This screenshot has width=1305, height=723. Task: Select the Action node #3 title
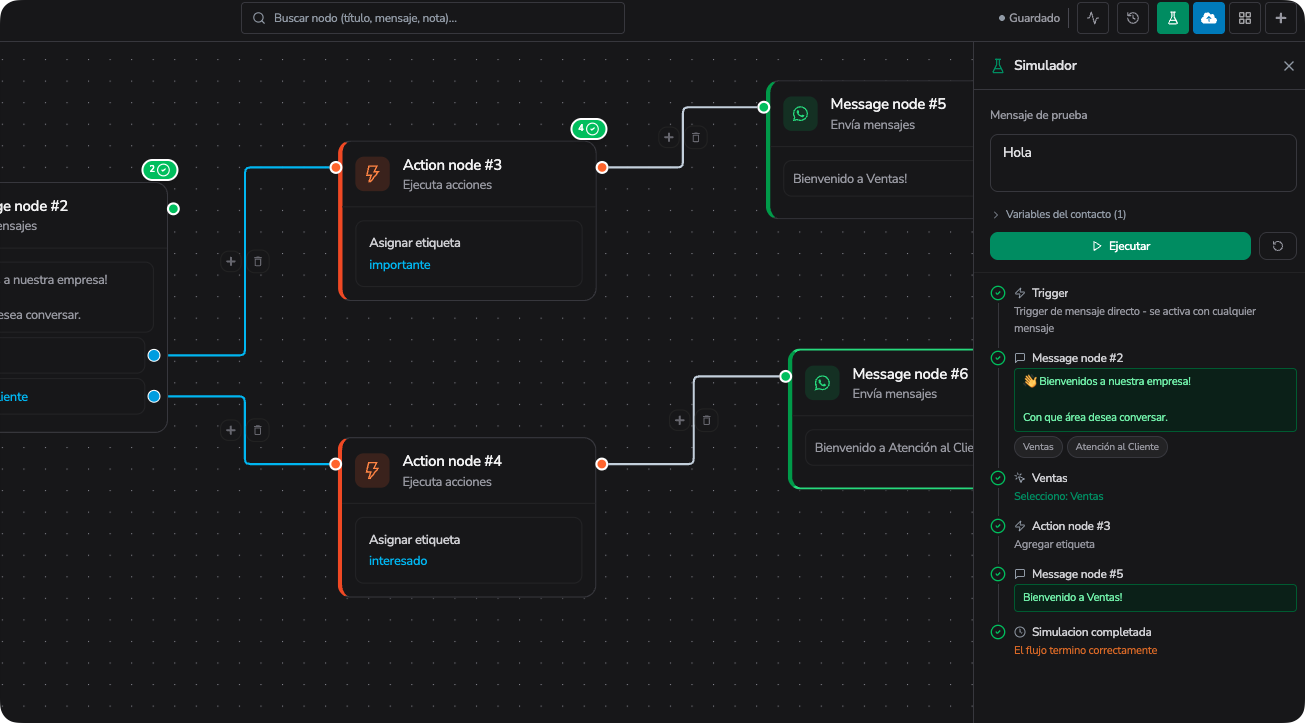coord(452,165)
